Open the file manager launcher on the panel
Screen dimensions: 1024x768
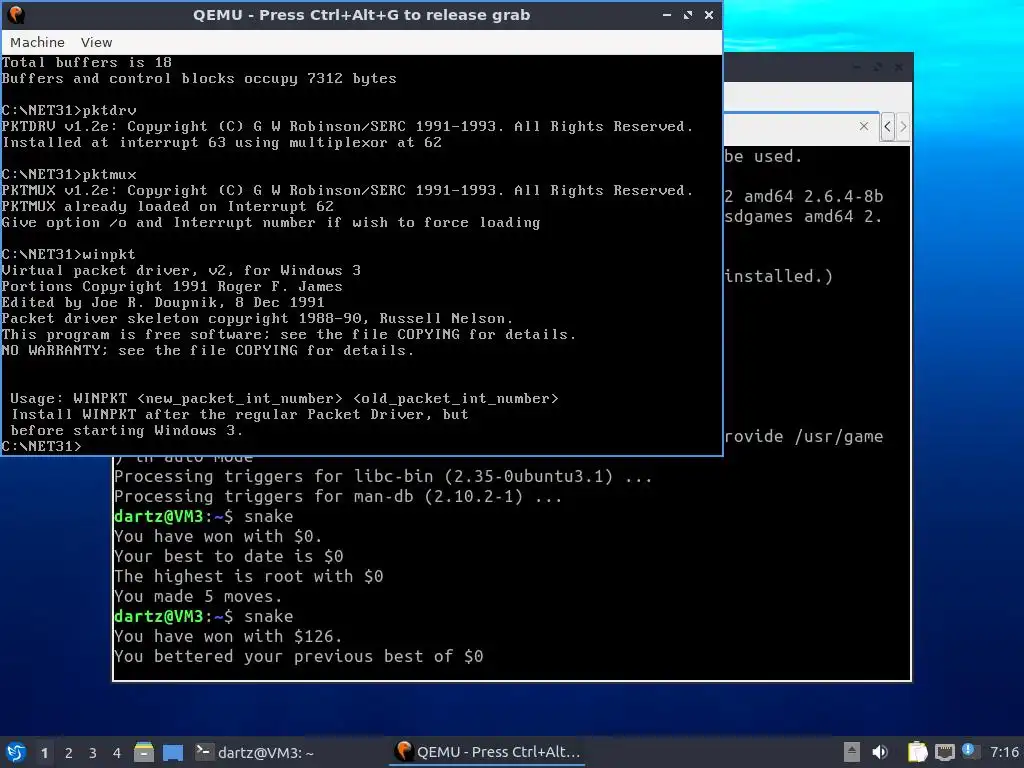coord(144,752)
